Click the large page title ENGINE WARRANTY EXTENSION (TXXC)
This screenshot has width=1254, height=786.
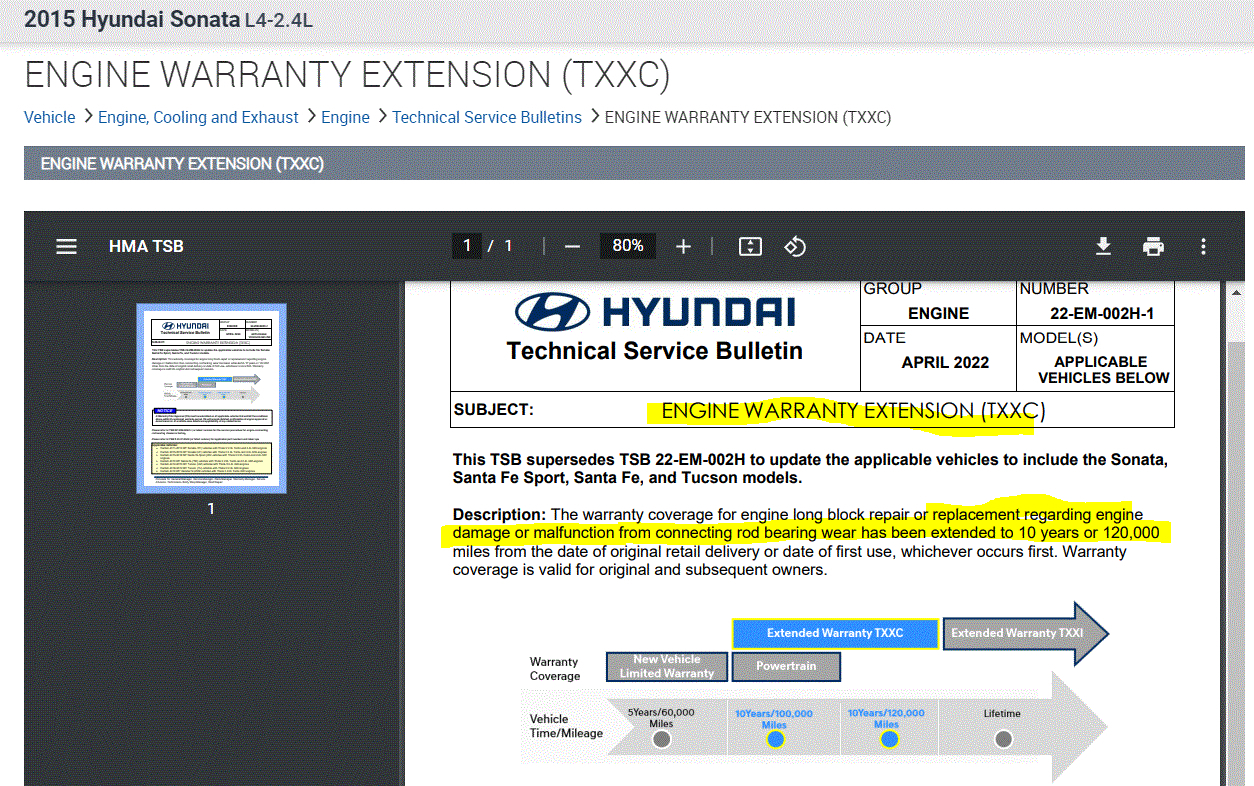347,75
